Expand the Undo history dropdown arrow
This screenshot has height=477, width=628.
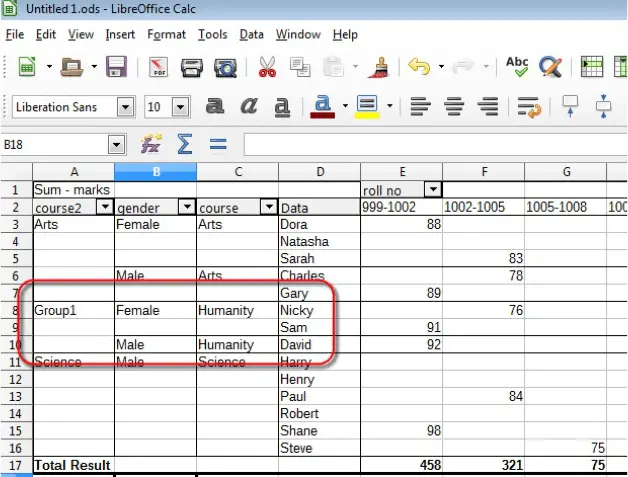441,66
